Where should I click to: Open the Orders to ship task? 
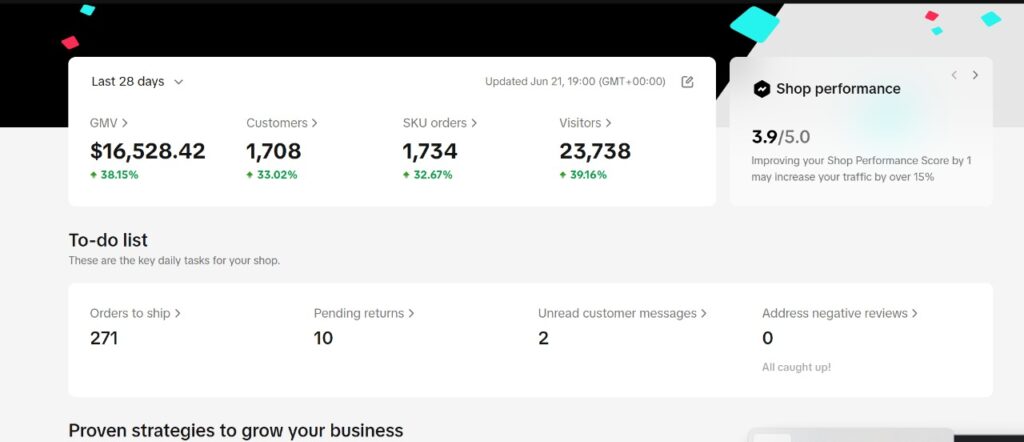click(x=135, y=313)
